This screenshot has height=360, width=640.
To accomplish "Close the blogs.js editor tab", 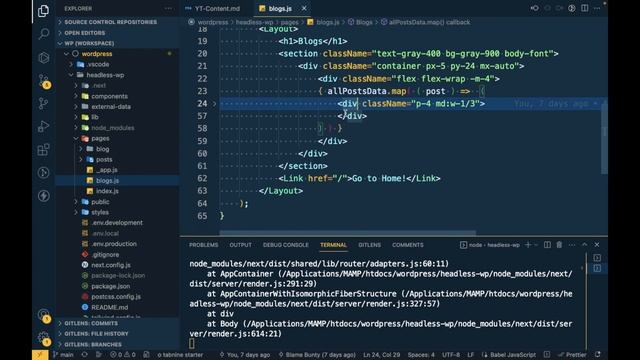I will click(304, 9).
